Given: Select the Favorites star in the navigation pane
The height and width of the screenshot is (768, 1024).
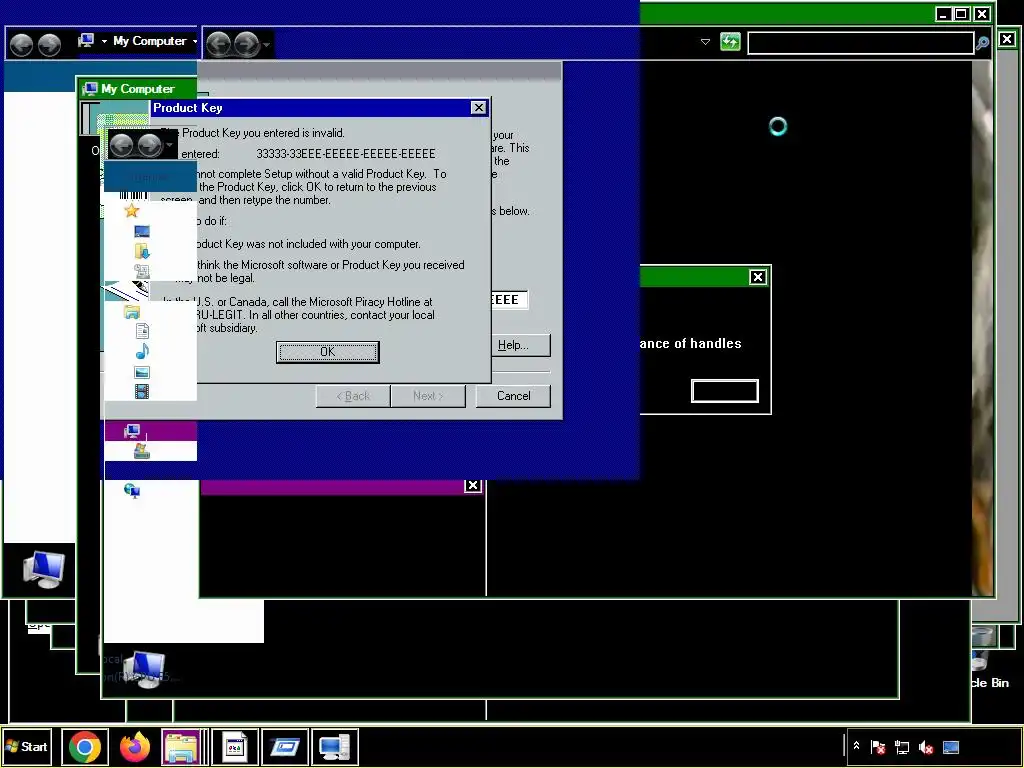Looking at the screenshot, I should (x=132, y=210).
